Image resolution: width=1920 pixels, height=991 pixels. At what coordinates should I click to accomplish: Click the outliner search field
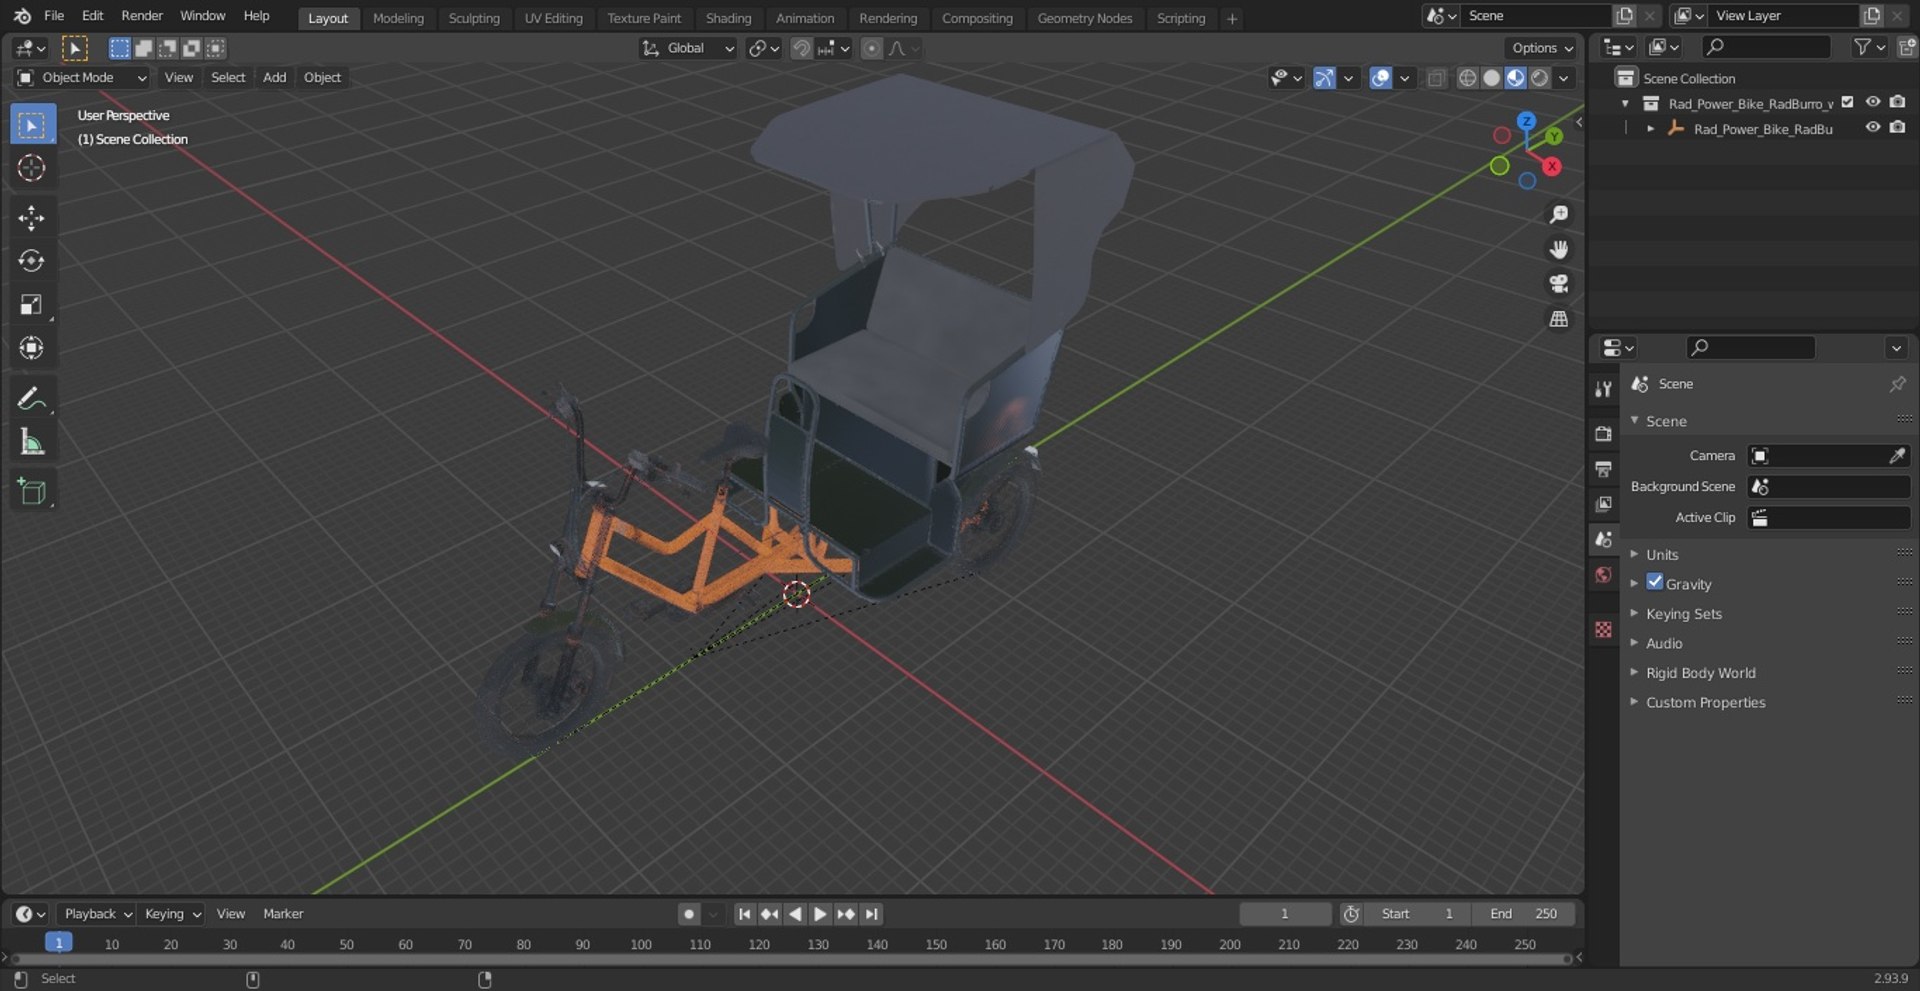pyautogui.click(x=1767, y=47)
